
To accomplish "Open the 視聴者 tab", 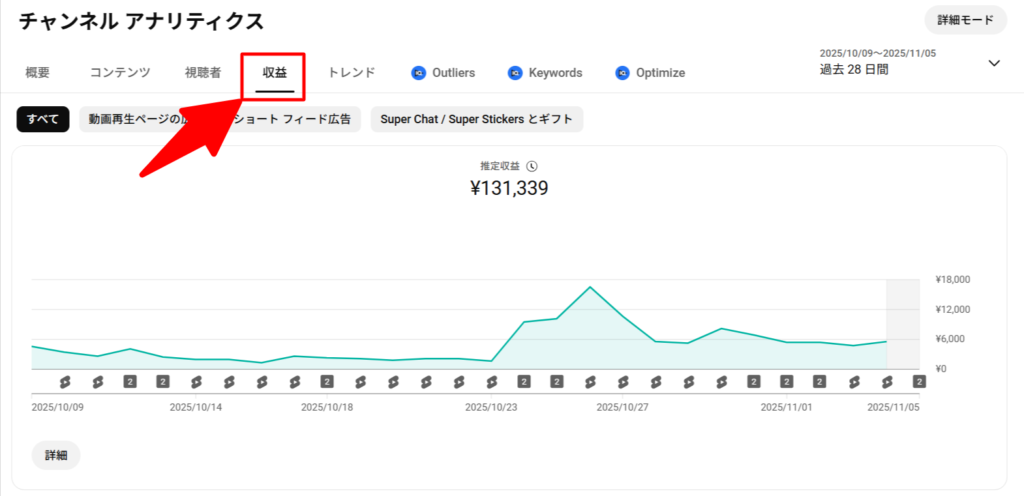I will 203,73.
